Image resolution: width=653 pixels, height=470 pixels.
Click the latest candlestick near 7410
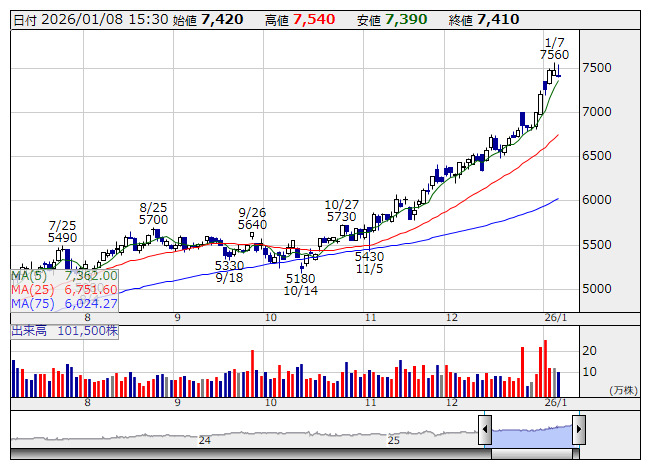[558, 72]
